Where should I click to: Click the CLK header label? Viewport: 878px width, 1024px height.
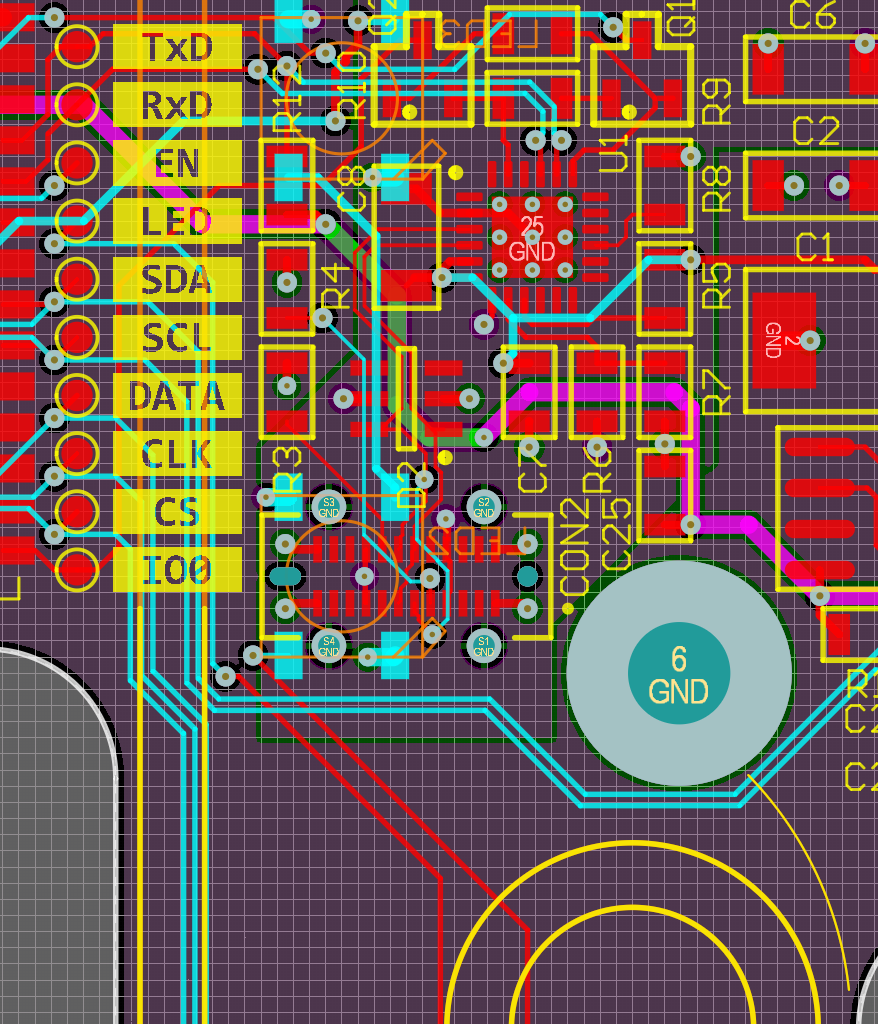click(x=177, y=454)
